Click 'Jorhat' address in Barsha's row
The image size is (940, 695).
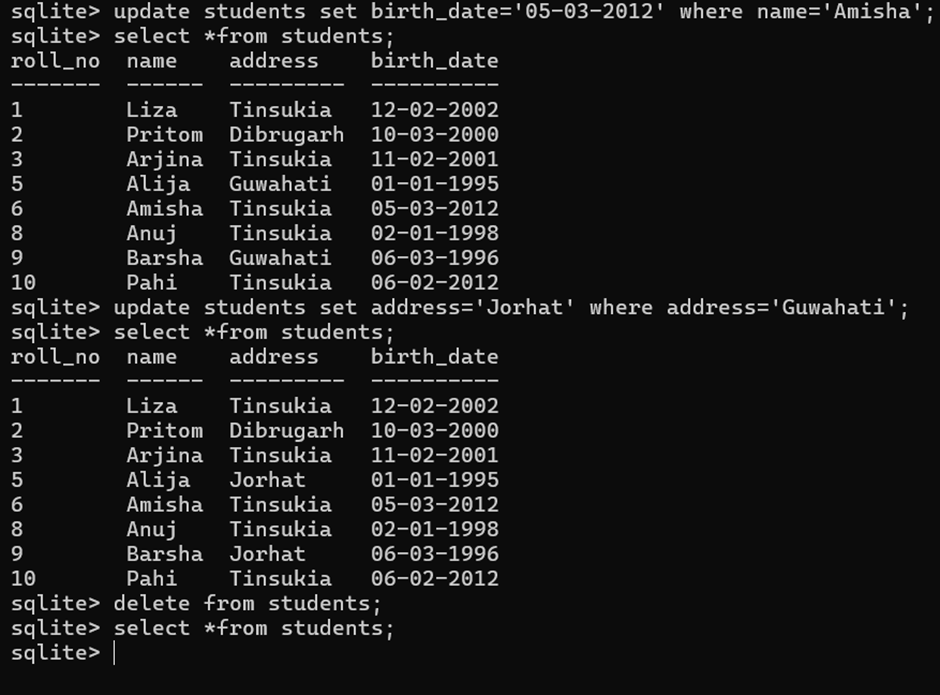(x=267, y=553)
